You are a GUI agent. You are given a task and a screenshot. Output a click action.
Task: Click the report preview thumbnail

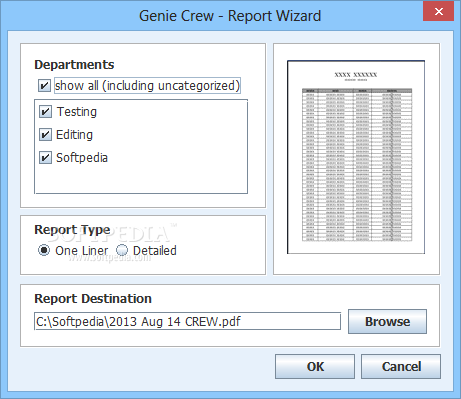pyautogui.click(x=356, y=157)
